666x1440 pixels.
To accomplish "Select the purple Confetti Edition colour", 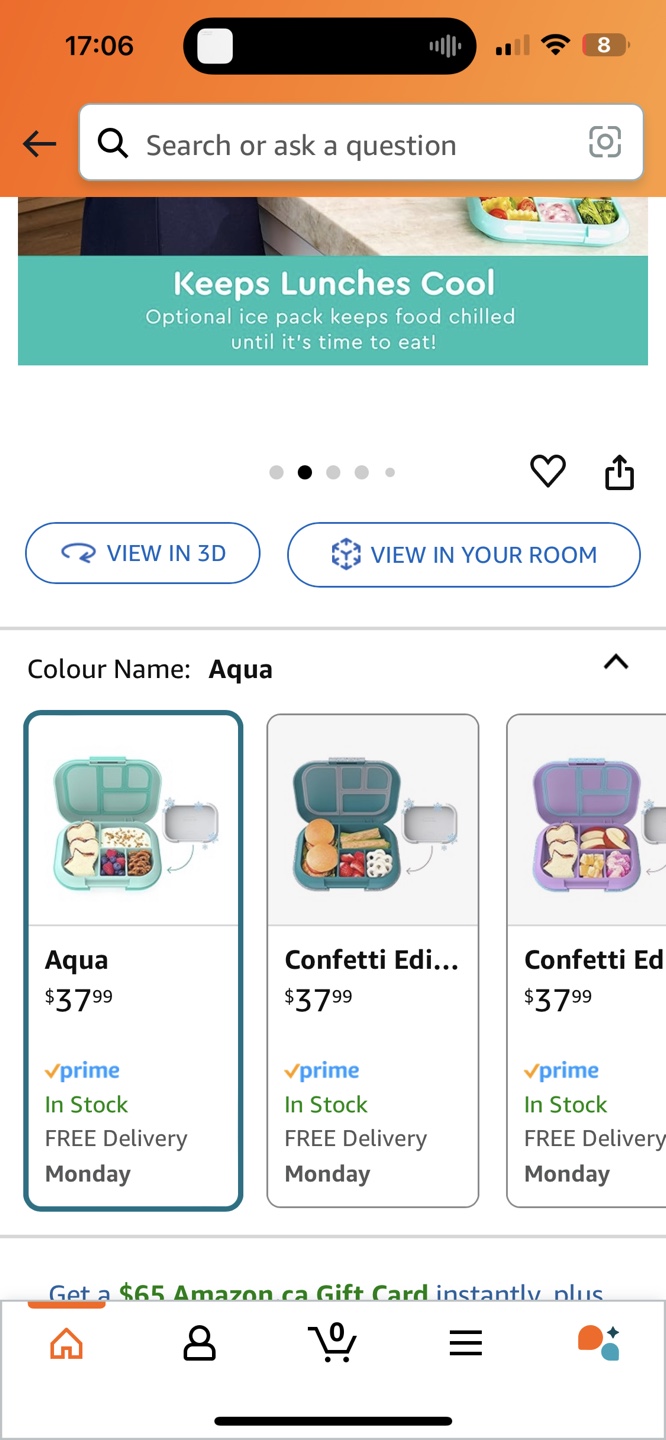I will (x=587, y=960).
